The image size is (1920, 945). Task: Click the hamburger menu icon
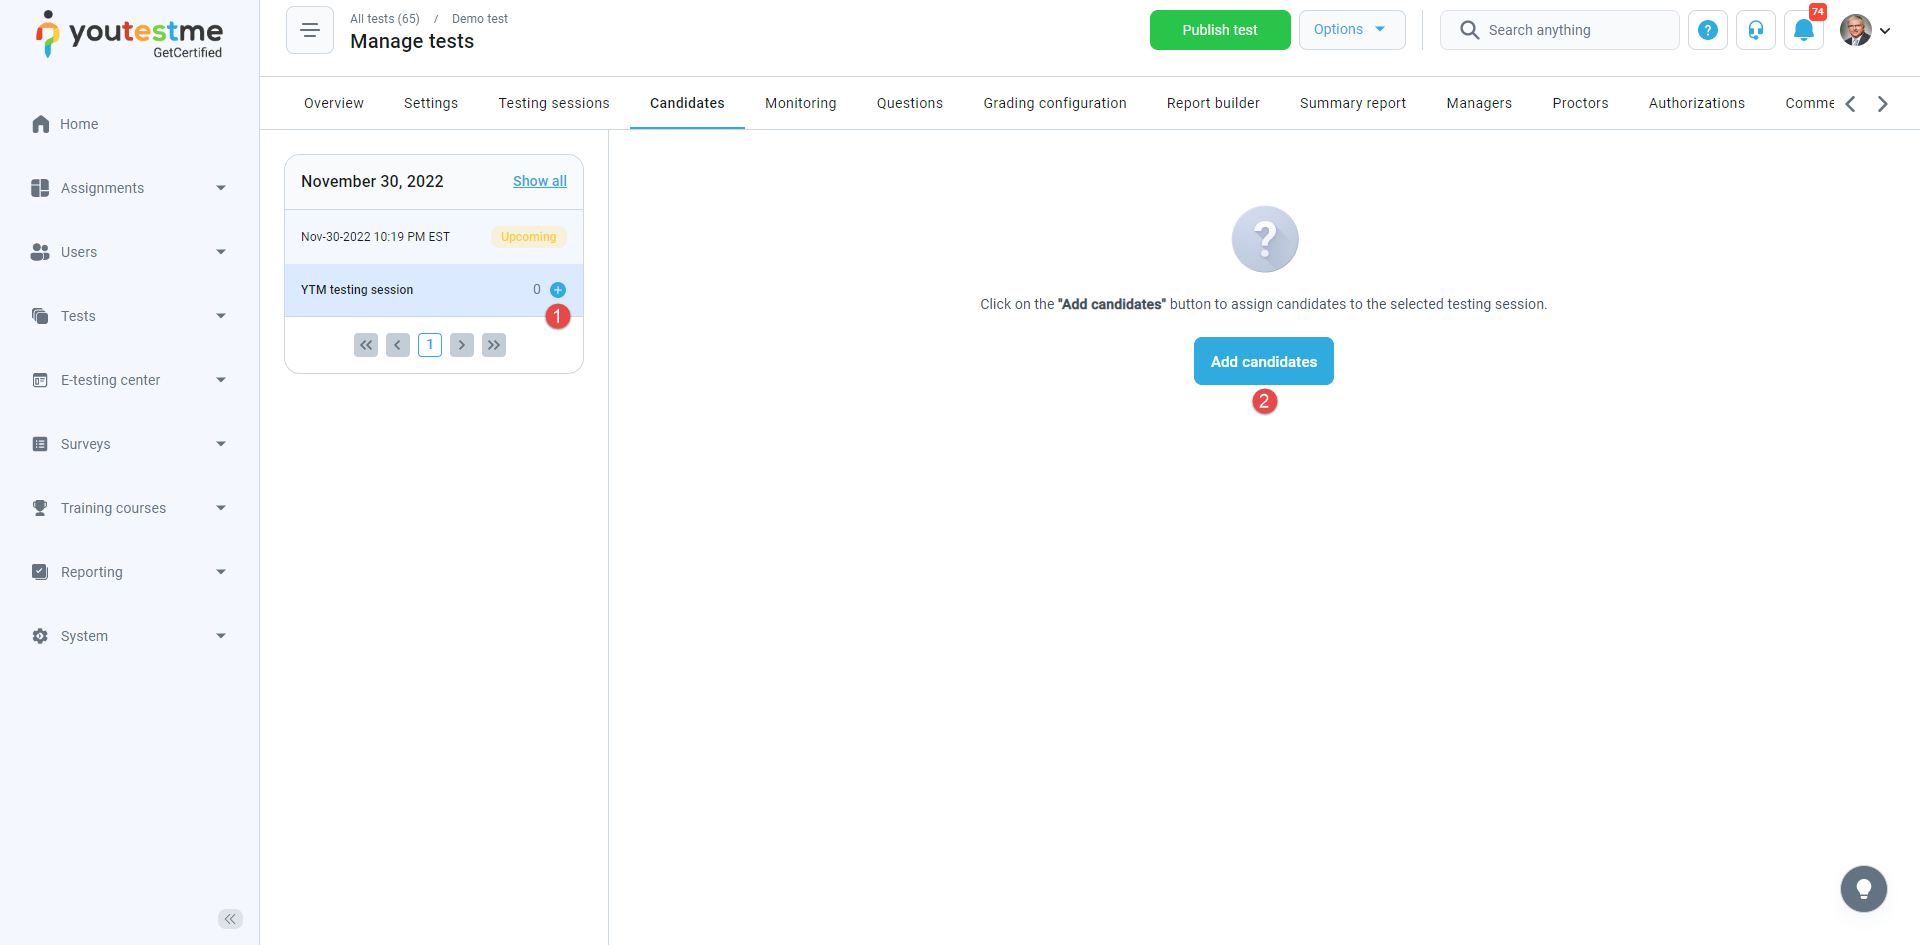pos(310,30)
